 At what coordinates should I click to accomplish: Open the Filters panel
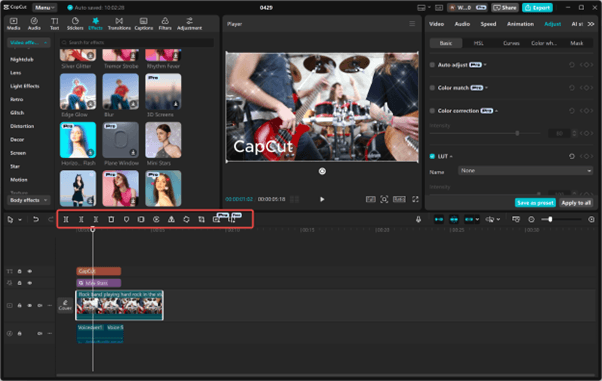(x=165, y=24)
